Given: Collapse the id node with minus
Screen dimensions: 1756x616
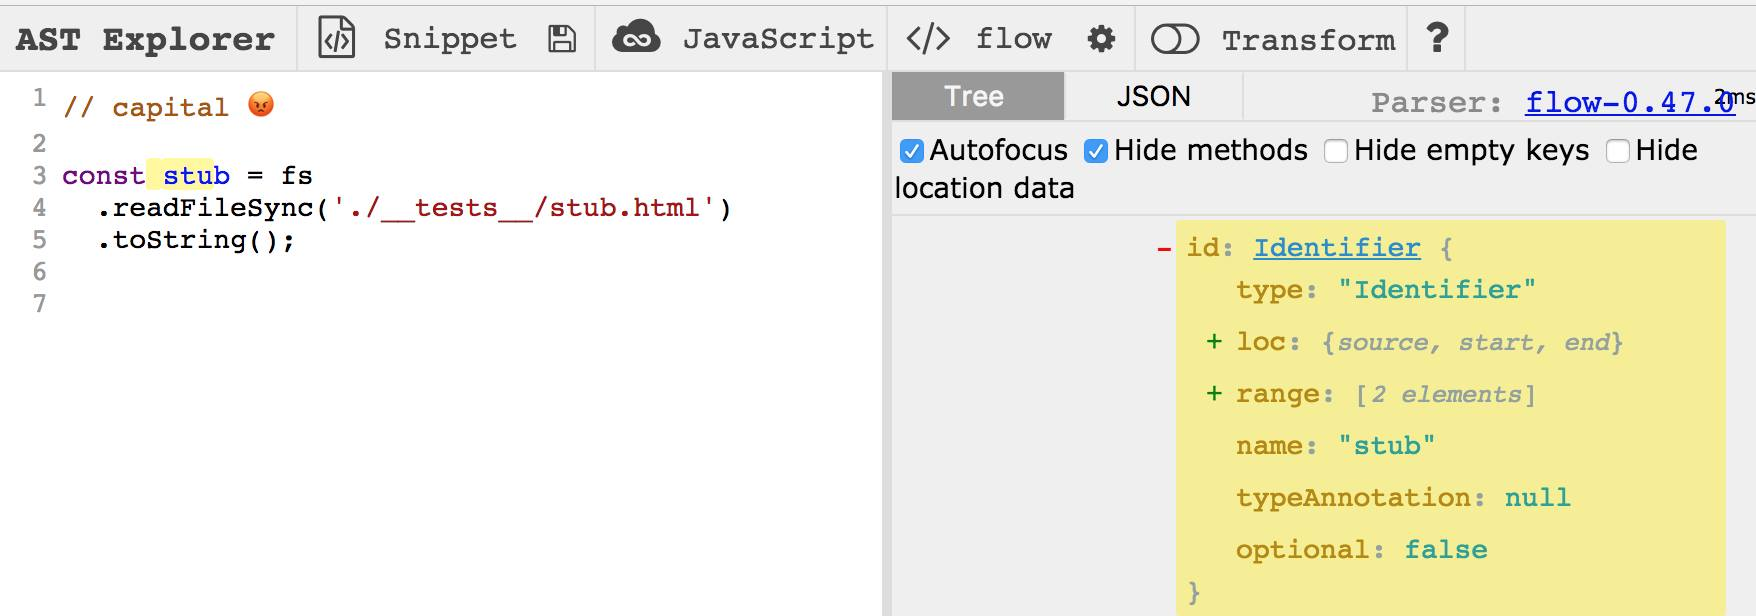Looking at the screenshot, I should 1164,248.
